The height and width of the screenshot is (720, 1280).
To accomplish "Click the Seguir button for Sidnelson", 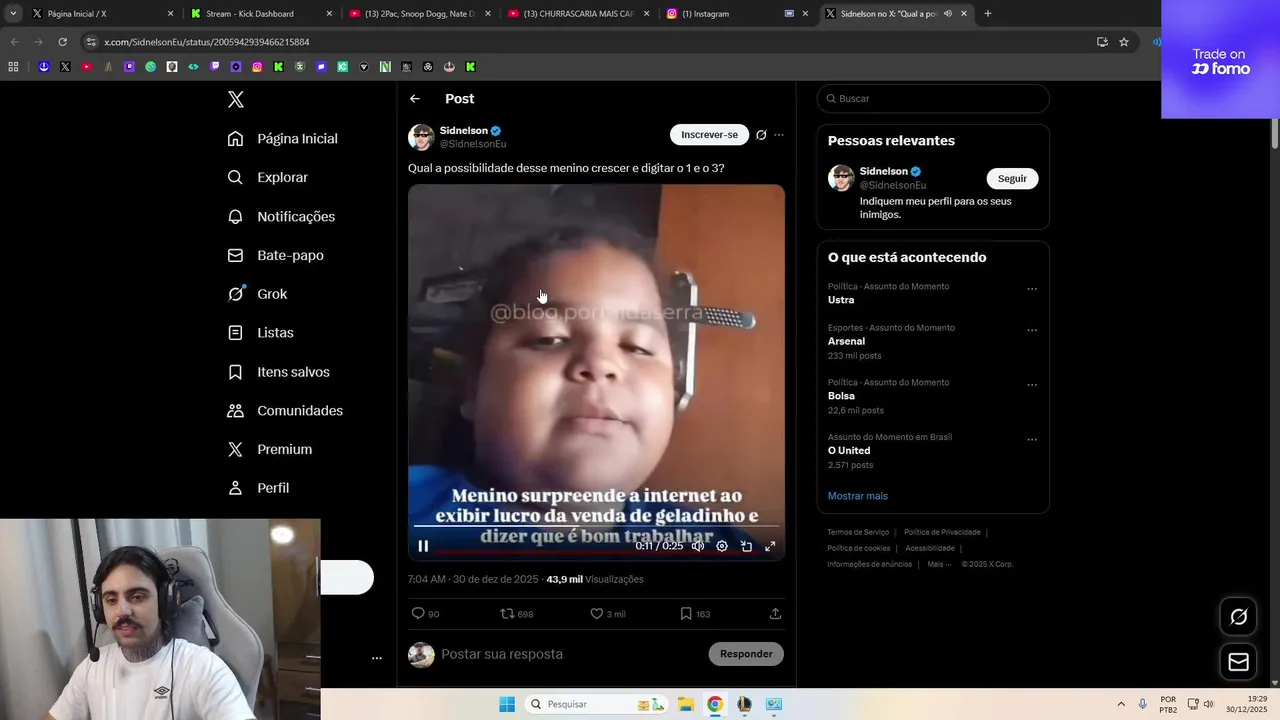I will click(x=1012, y=178).
